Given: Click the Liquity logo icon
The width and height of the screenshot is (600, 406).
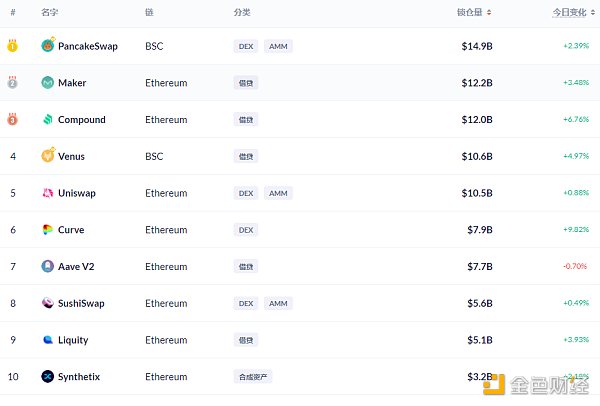Looking at the screenshot, I should [48, 340].
